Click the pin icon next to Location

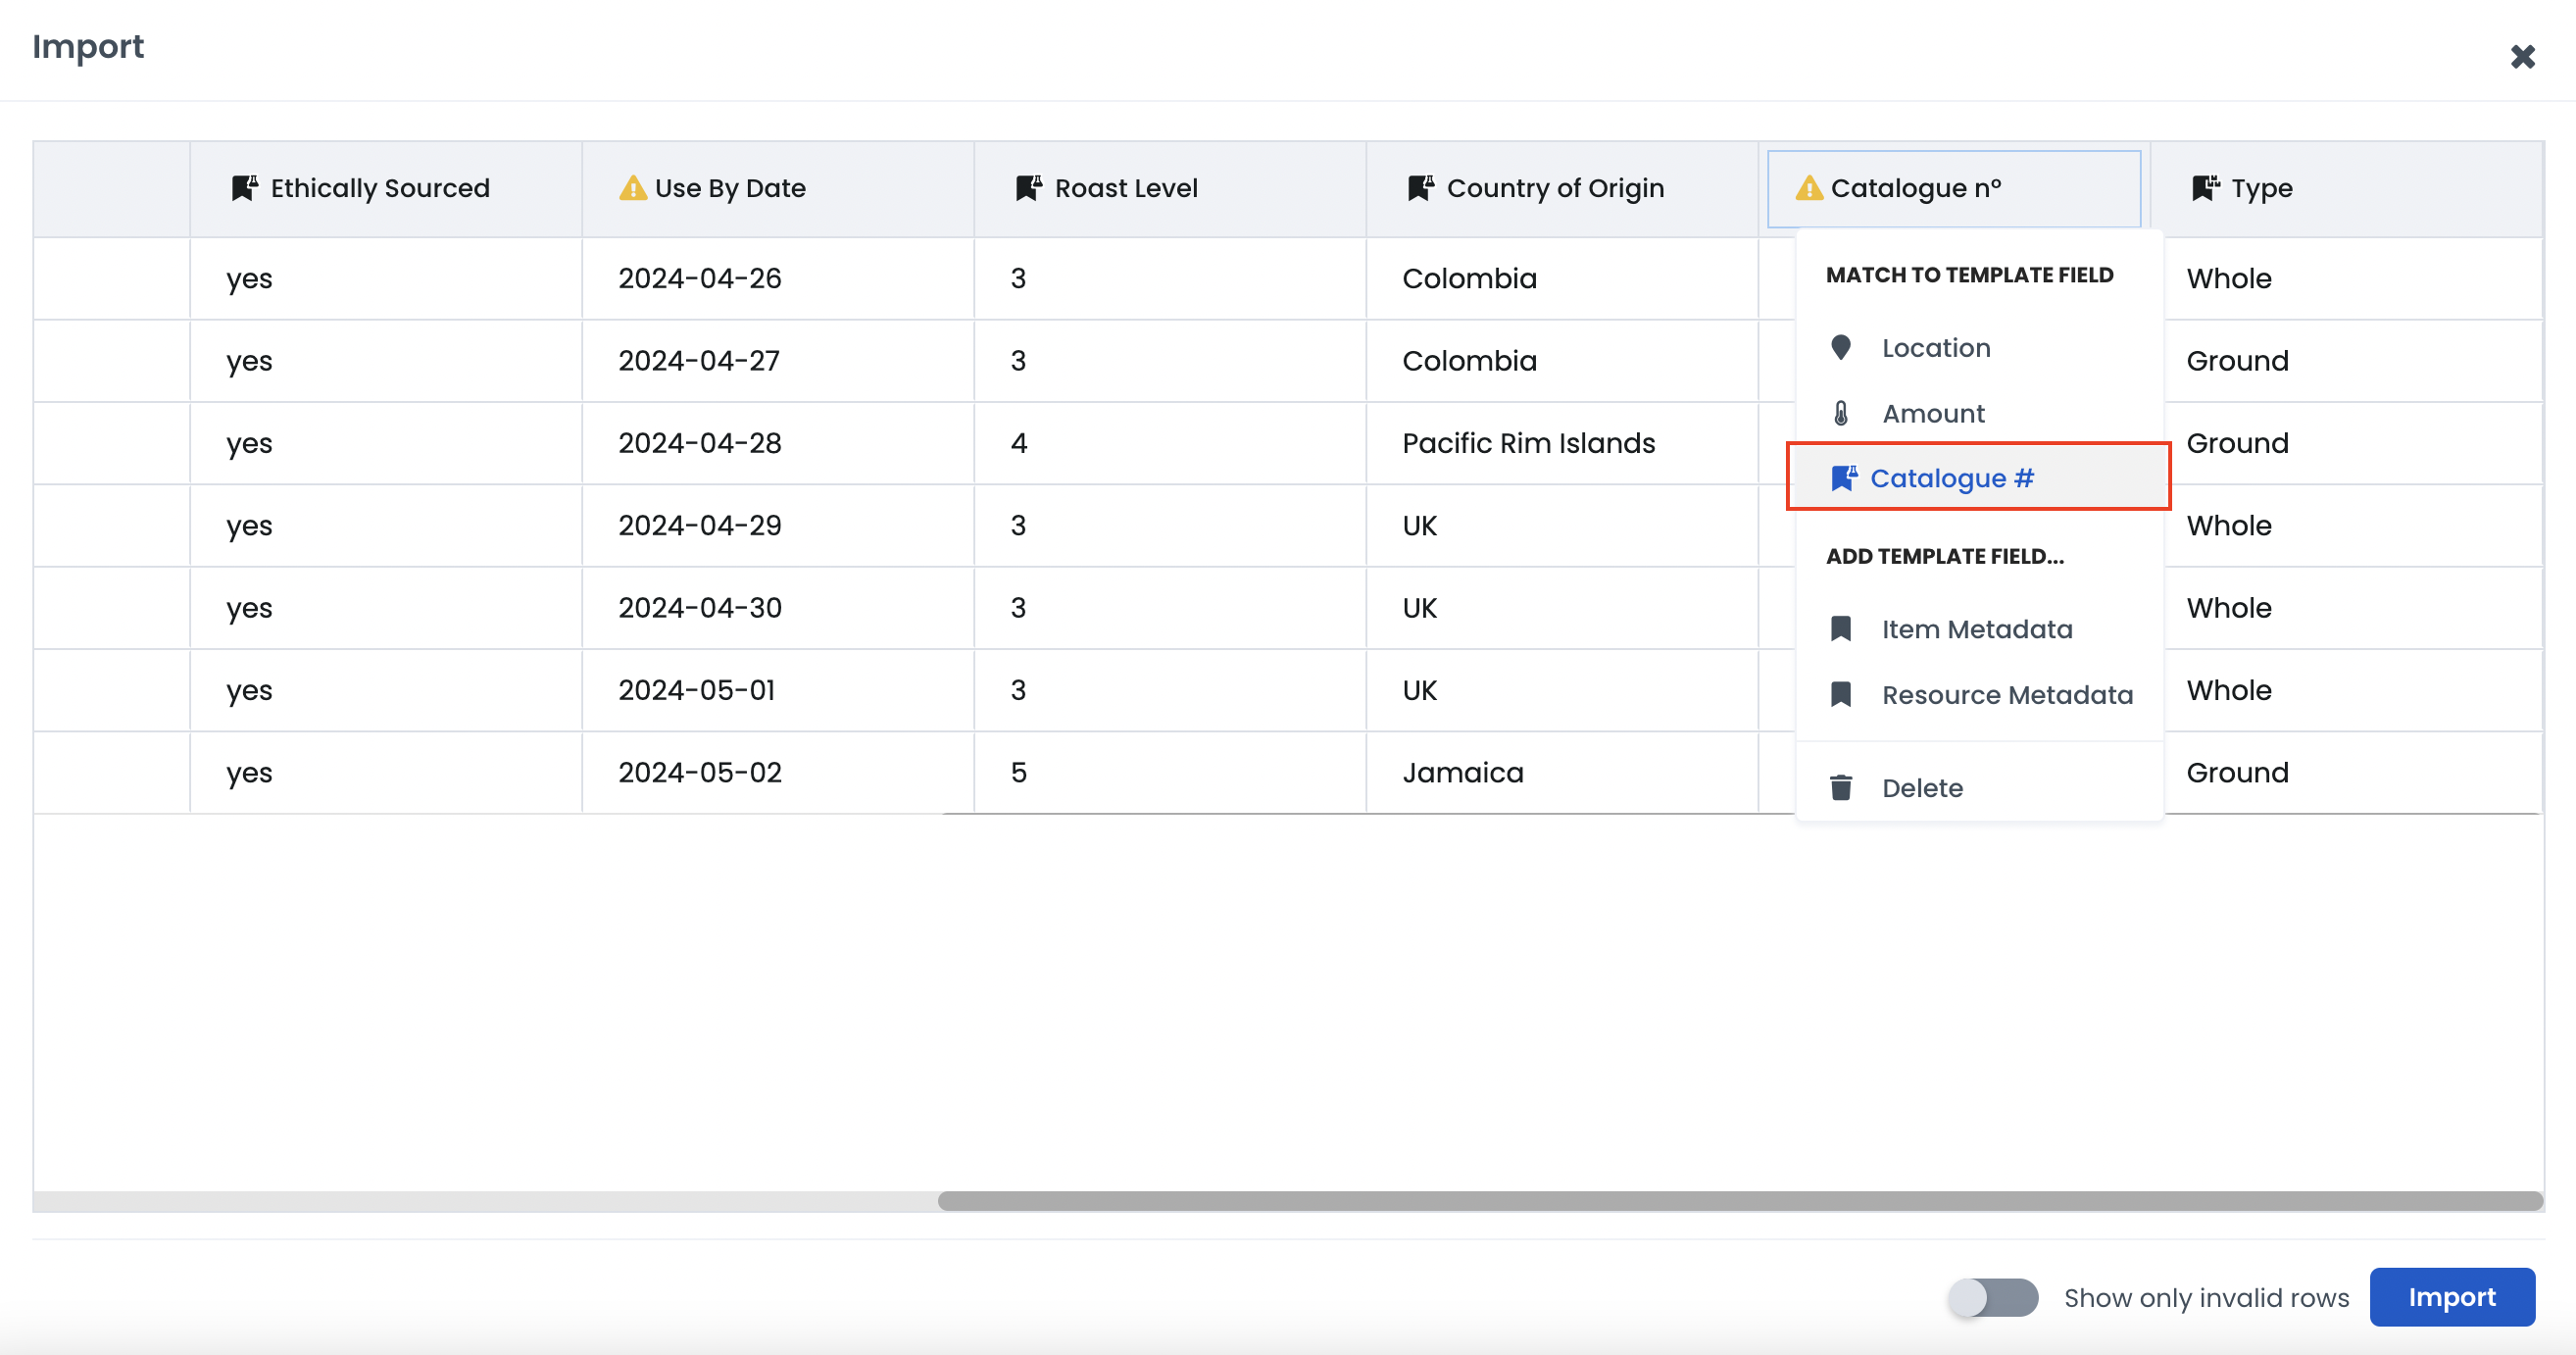pos(1841,348)
